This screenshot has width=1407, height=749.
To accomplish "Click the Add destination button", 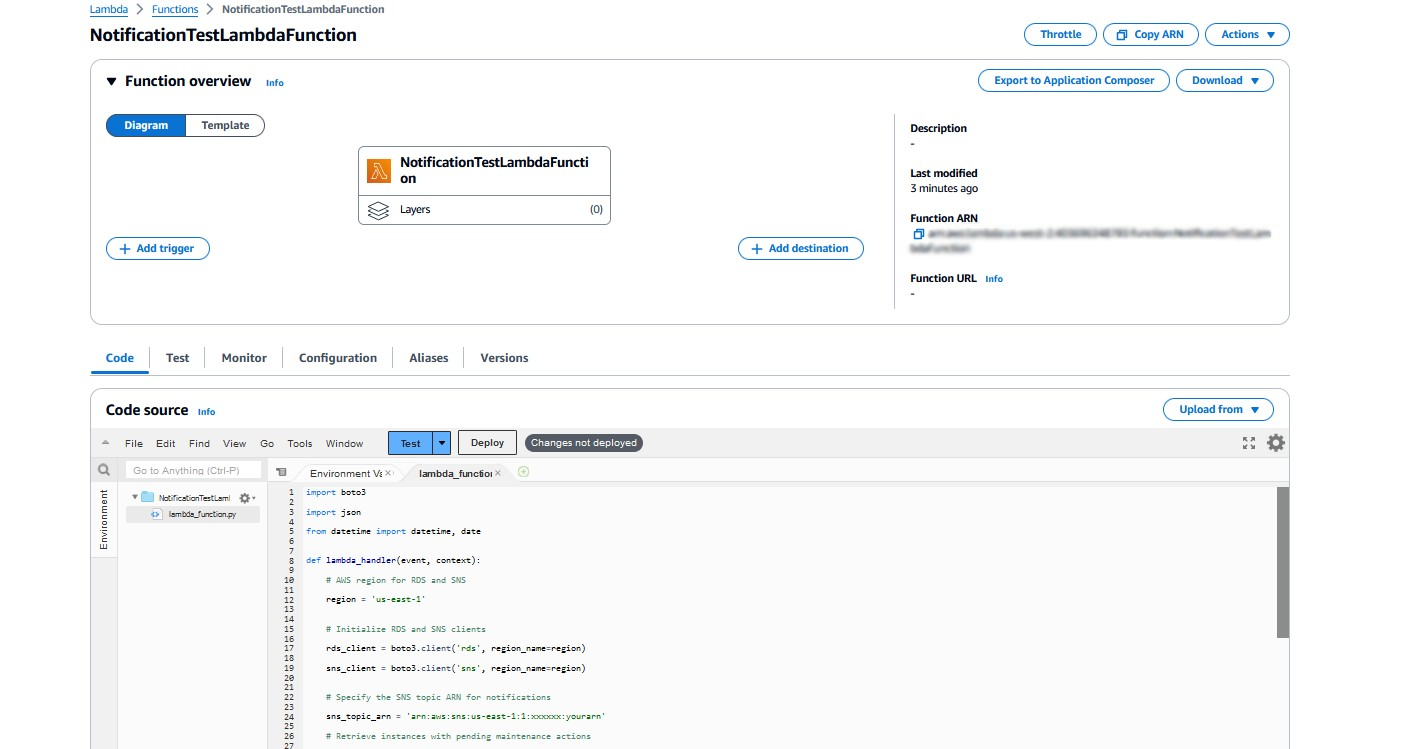I will click(x=801, y=249).
